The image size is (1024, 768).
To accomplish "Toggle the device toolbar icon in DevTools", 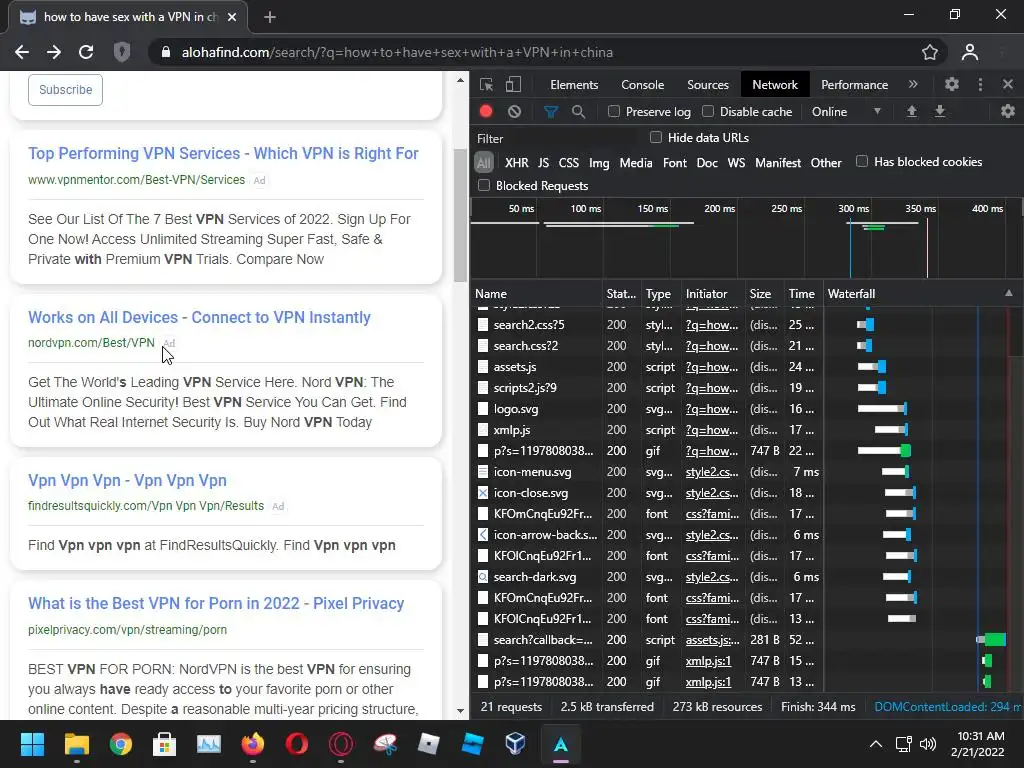I will coord(513,84).
